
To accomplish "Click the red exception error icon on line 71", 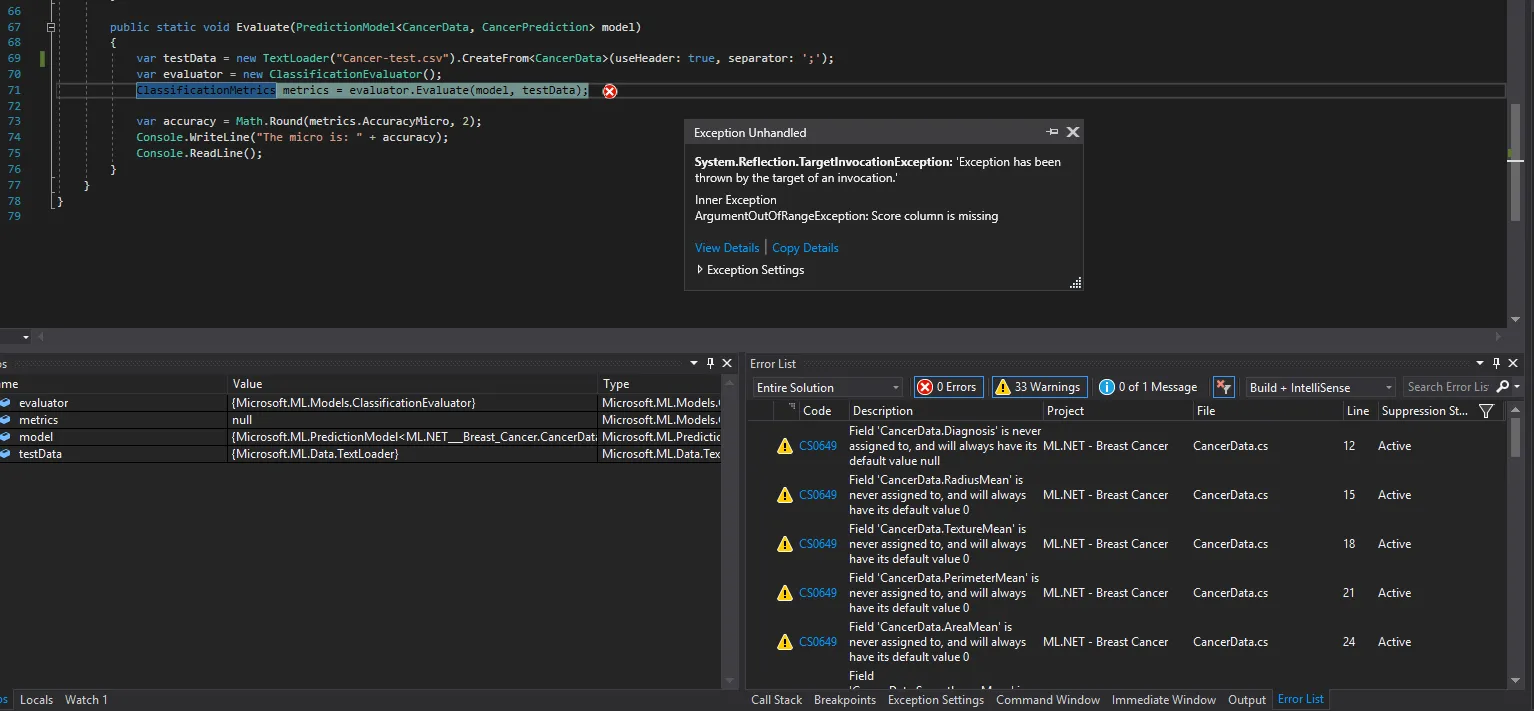I will [609, 91].
